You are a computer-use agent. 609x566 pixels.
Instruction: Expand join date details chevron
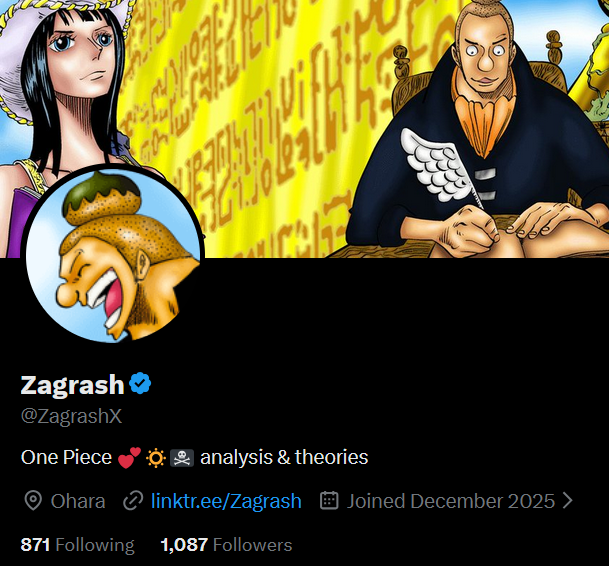pos(567,501)
